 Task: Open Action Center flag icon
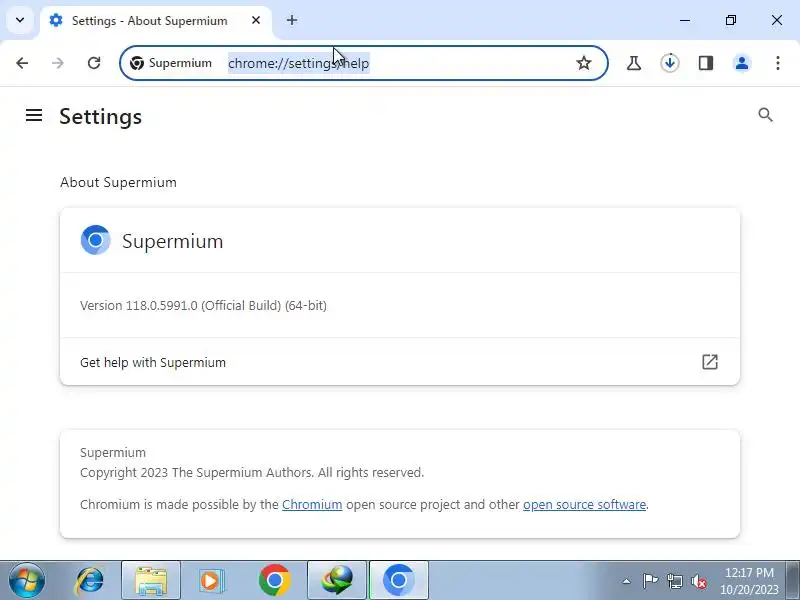tap(650, 581)
